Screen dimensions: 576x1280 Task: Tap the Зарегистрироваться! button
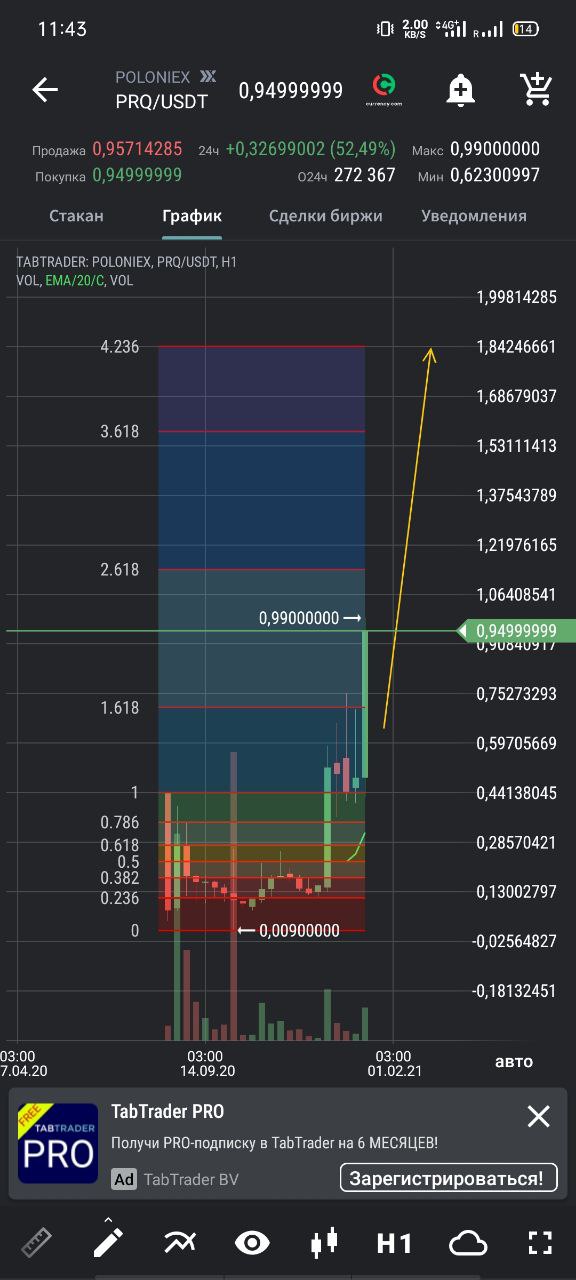448,1178
